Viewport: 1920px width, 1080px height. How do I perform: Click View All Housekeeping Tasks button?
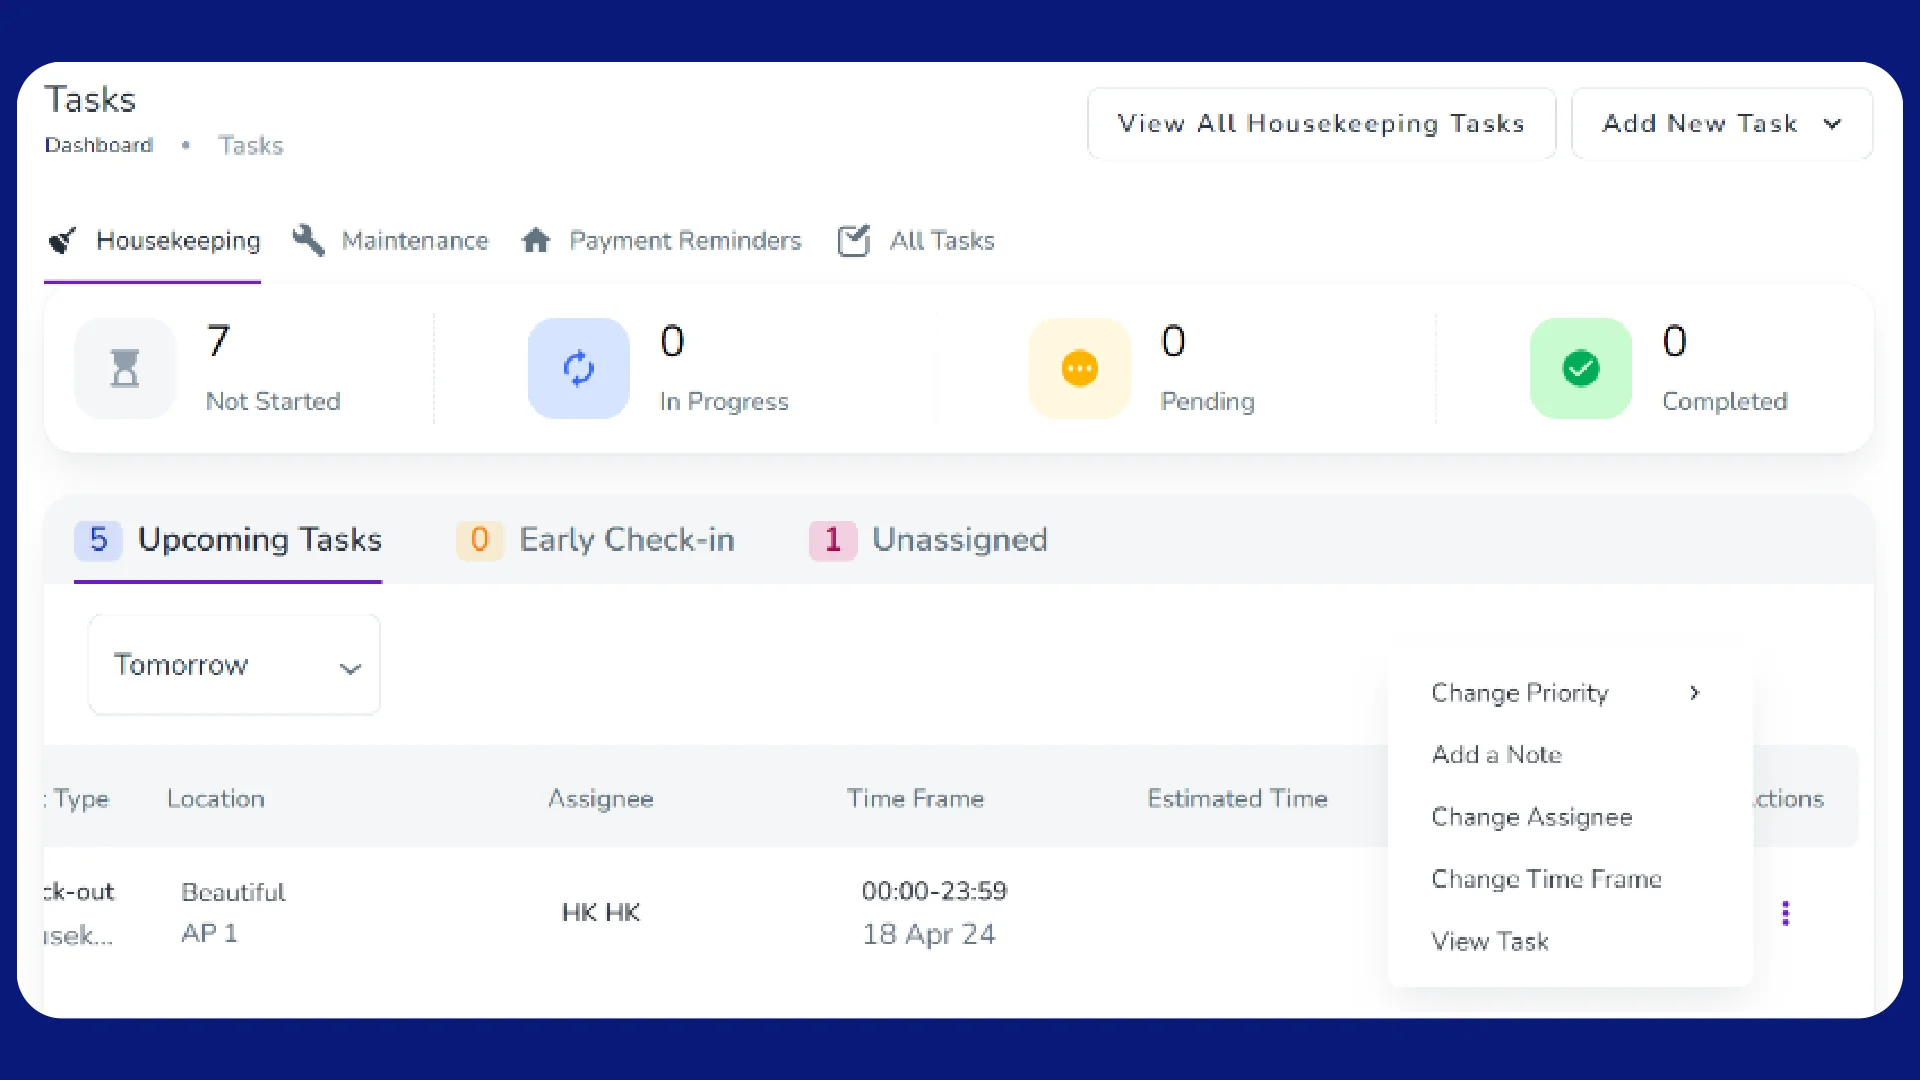[x=1321, y=124]
